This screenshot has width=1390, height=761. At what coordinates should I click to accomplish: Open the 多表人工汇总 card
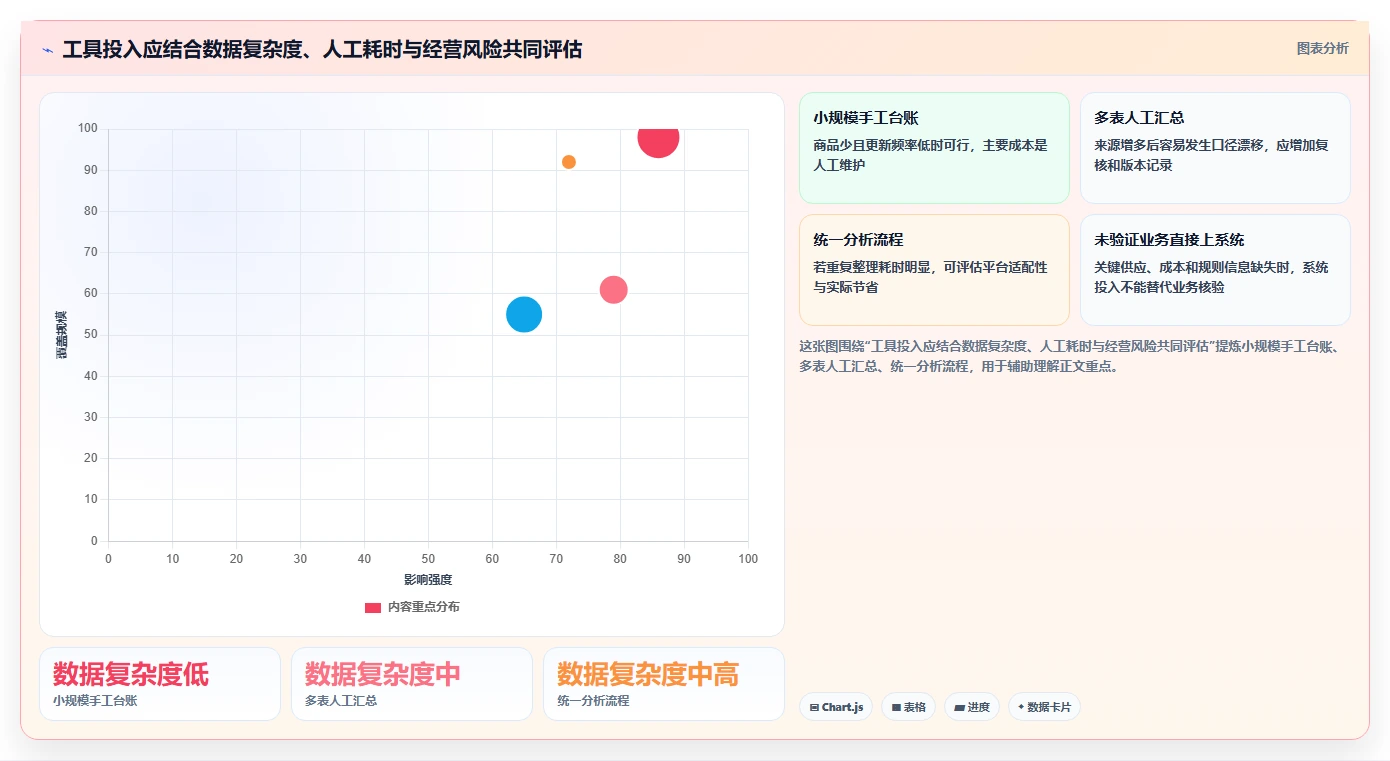coord(1215,148)
